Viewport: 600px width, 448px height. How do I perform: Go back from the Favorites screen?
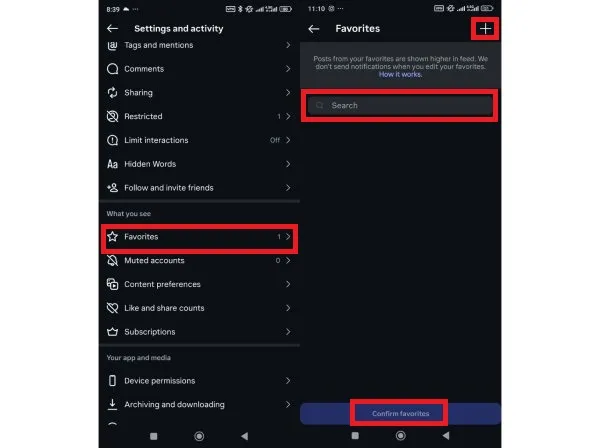tap(314, 29)
